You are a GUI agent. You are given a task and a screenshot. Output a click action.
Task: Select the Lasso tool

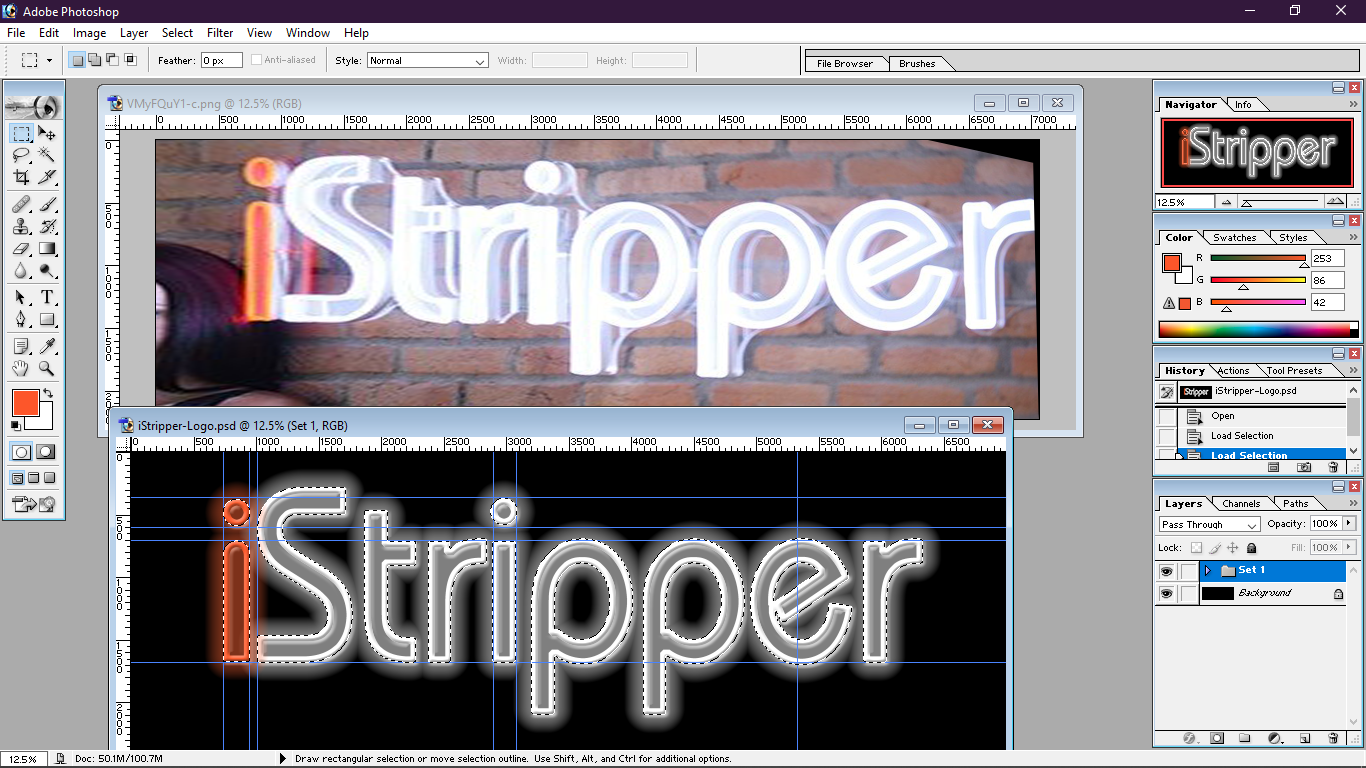point(21,155)
